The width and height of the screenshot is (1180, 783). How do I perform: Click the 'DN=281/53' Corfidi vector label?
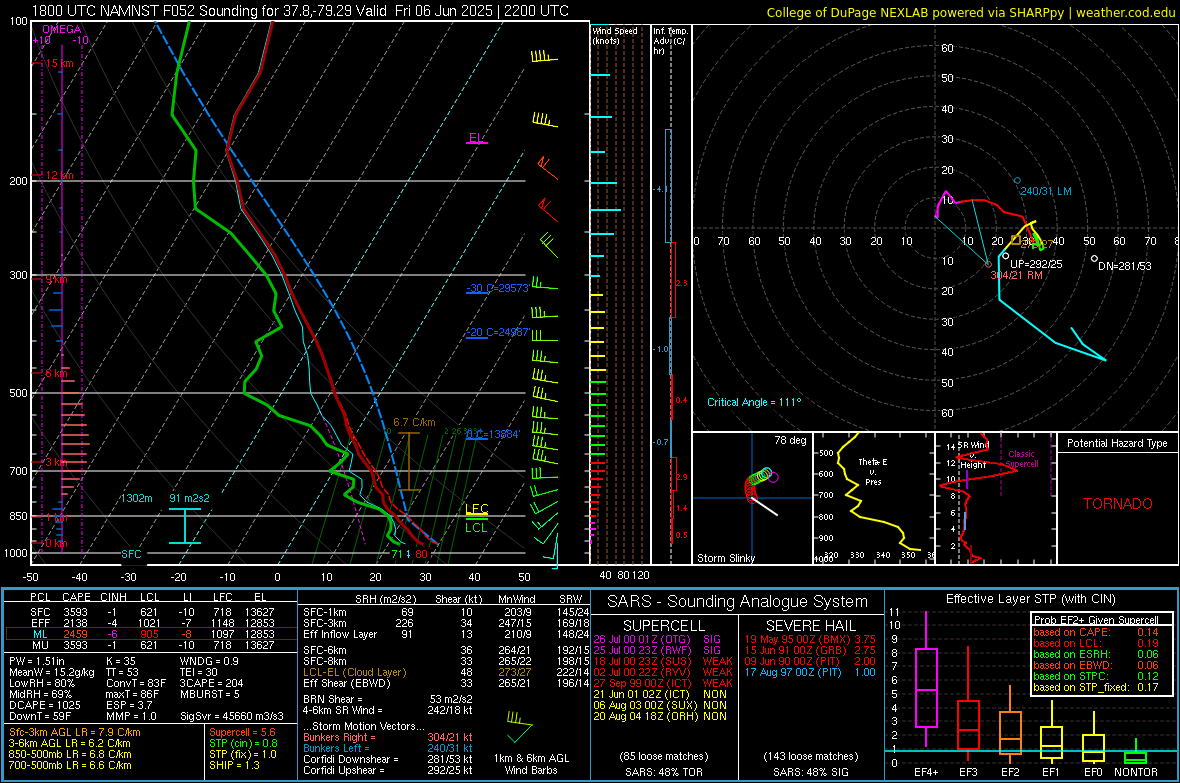tap(1124, 266)
